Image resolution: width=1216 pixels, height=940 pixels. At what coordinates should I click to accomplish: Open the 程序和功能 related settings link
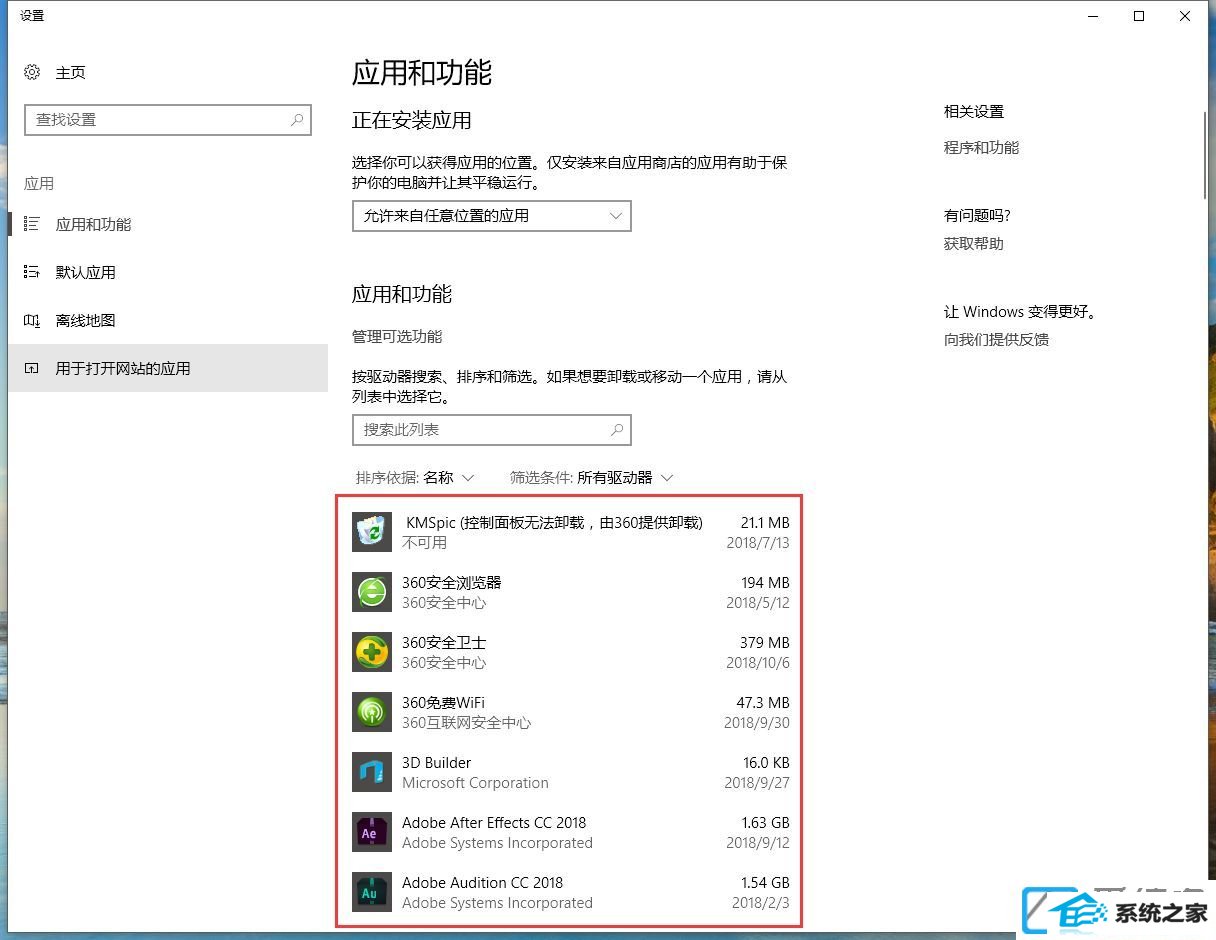click(x=981, y=148)
